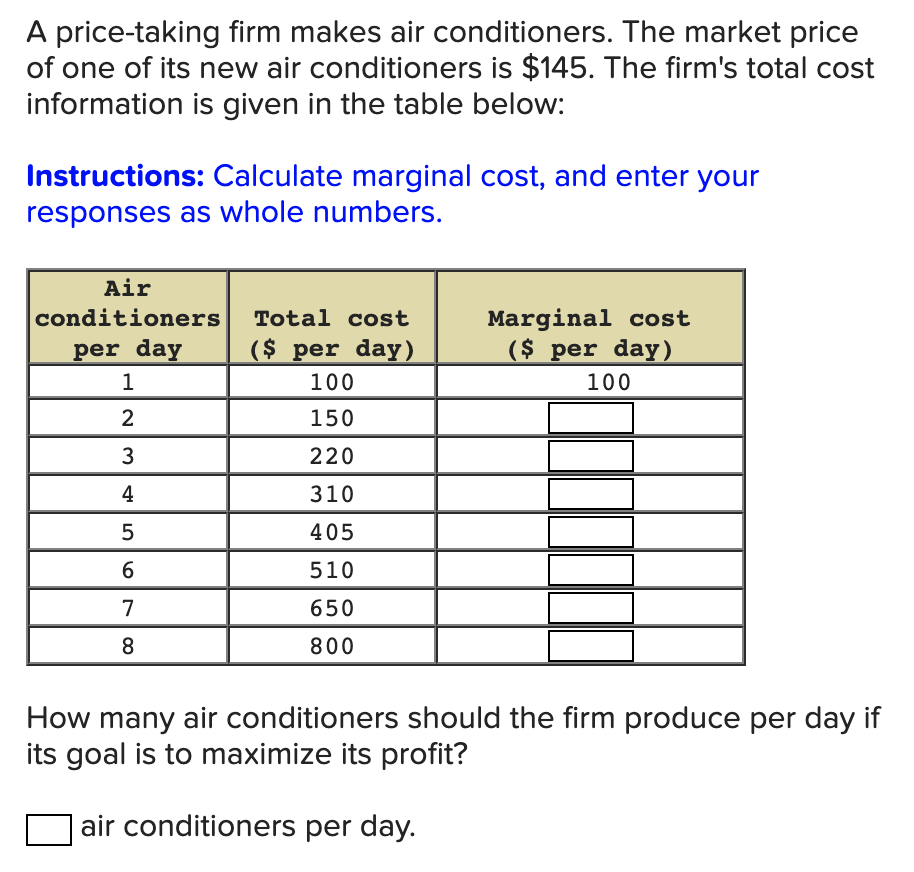The image size is (914, 872).
Task: Click the marginal cost input for 4 air conditioners
Action: (590, 493)
